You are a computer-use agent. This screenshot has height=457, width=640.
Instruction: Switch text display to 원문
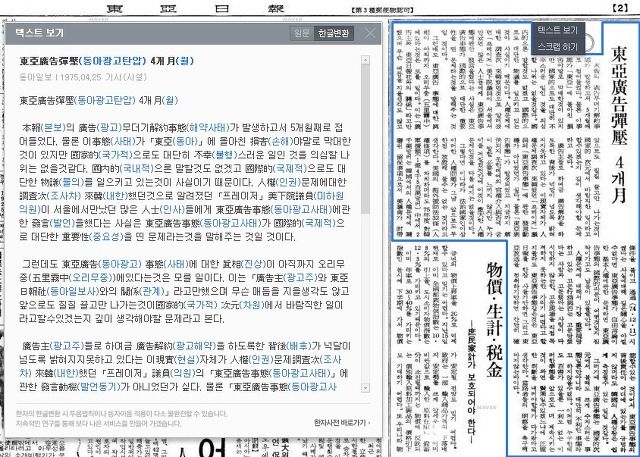pyautogui.click(x=302, y=33)
